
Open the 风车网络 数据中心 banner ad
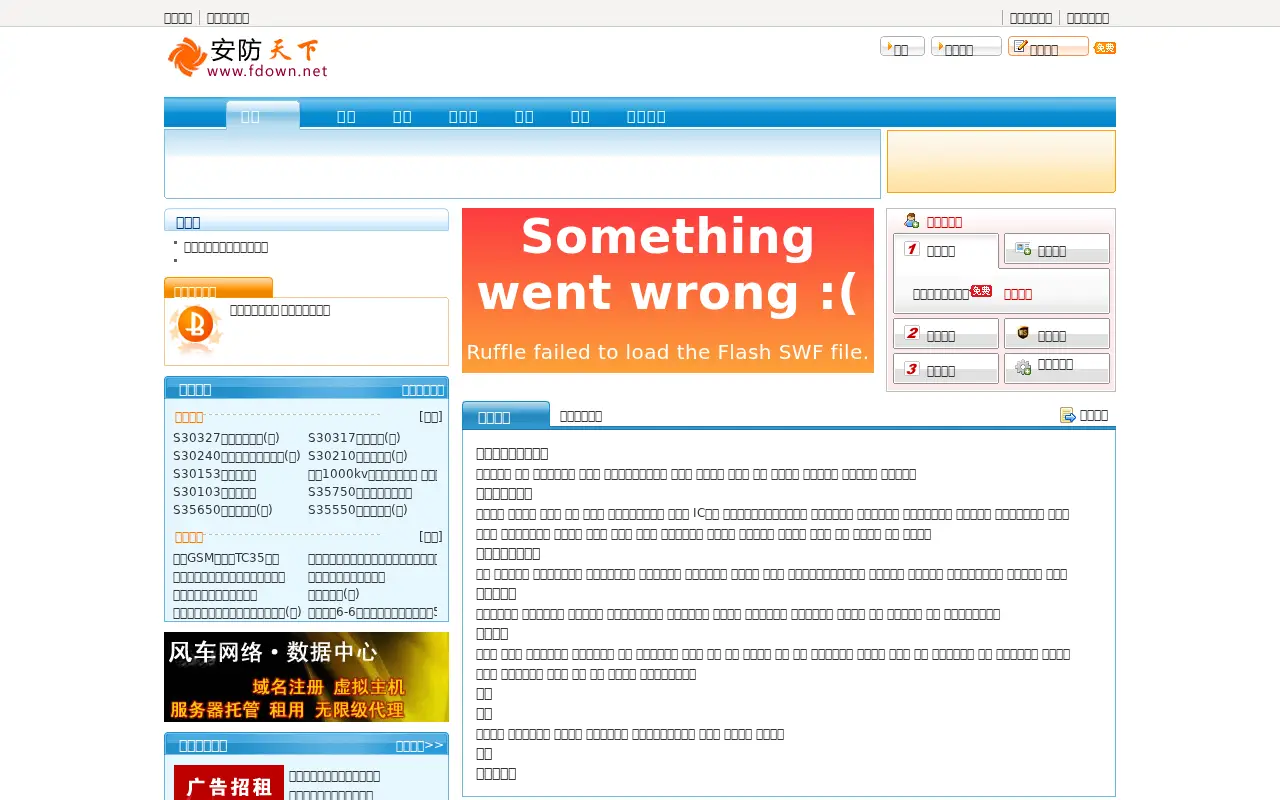click(306, 677)
